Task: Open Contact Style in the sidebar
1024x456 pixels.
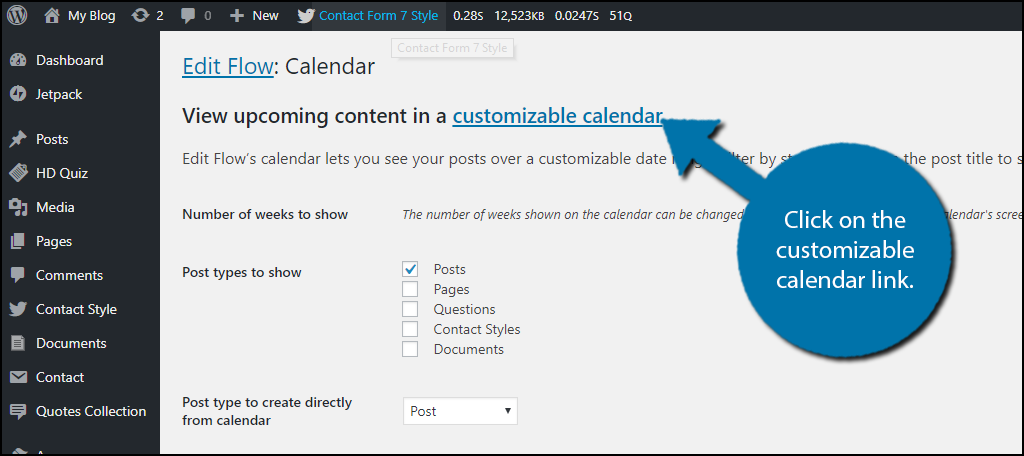Action: [76, 309]
